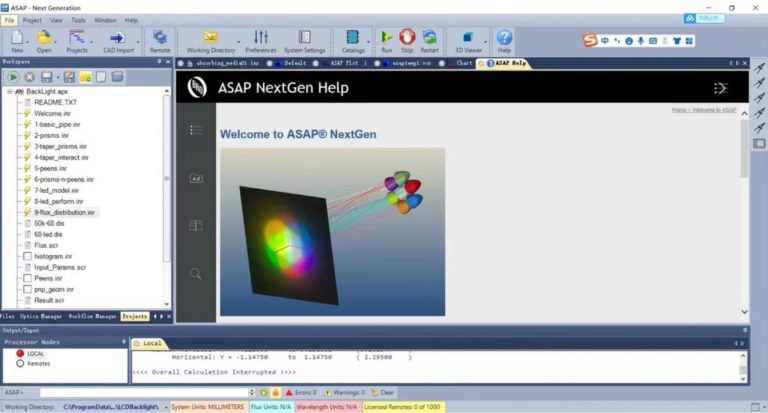
Task: Open the Working Directory dropdown arrow
Action: [239, 42]
